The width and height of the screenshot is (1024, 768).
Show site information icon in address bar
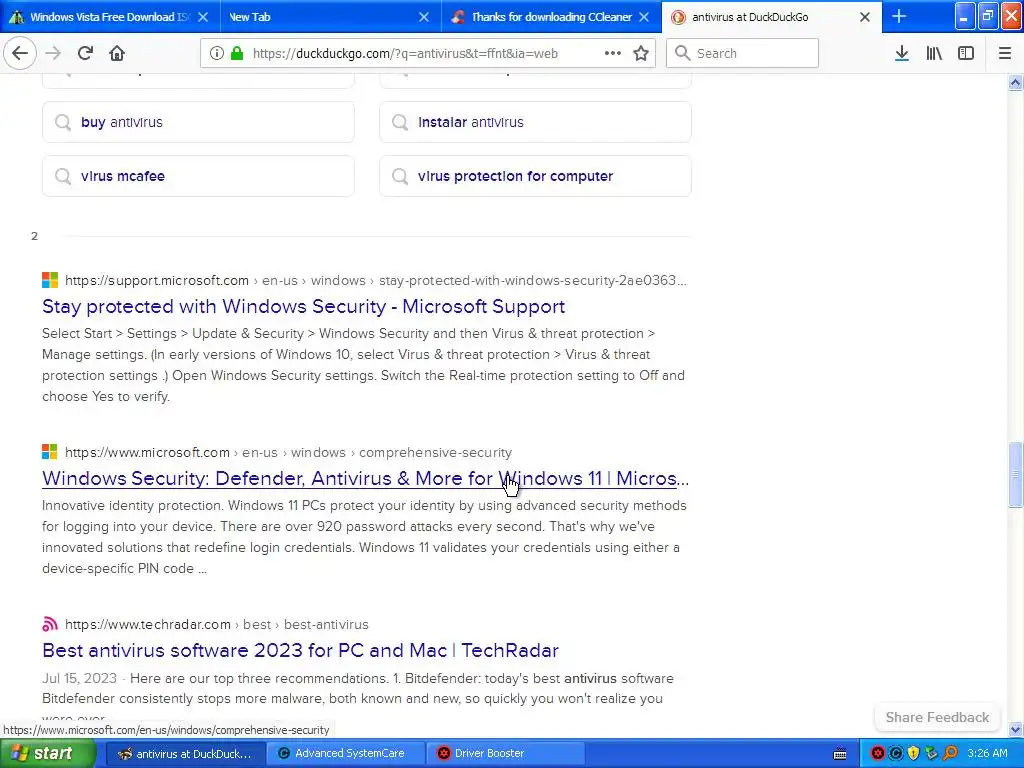(217, 53)
